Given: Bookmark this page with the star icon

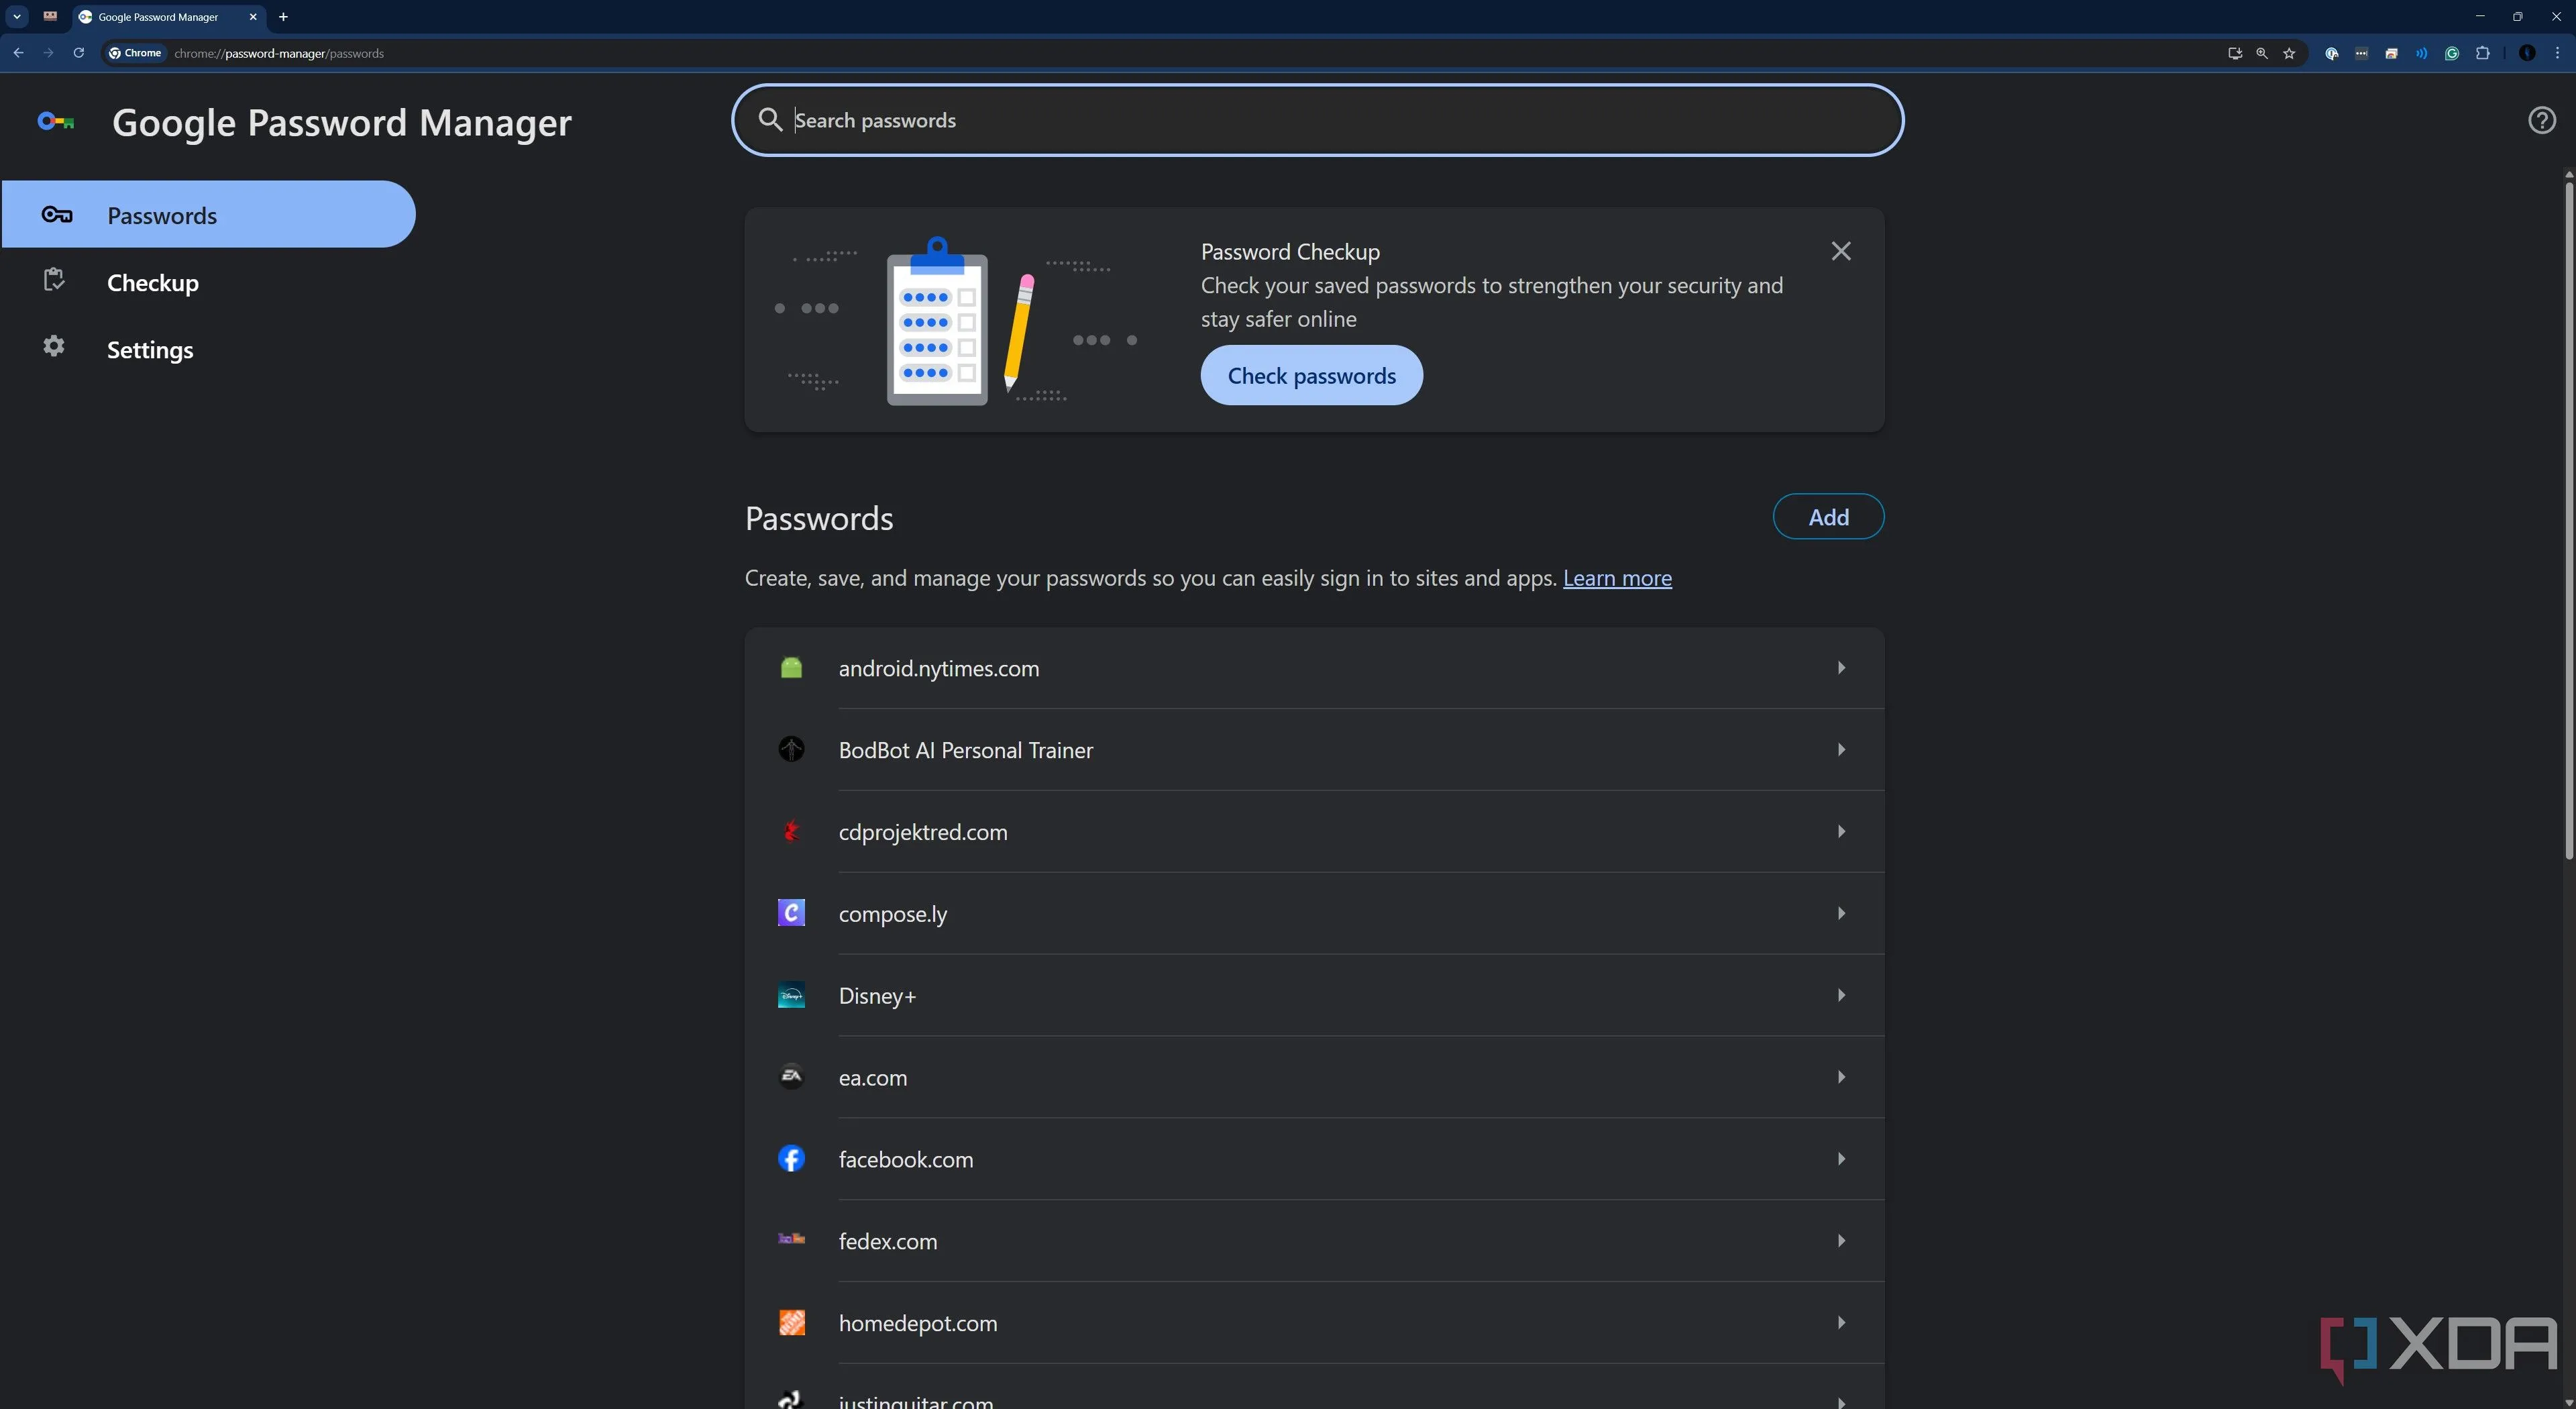Looking at the screenshot, I should pos(2289,54).
